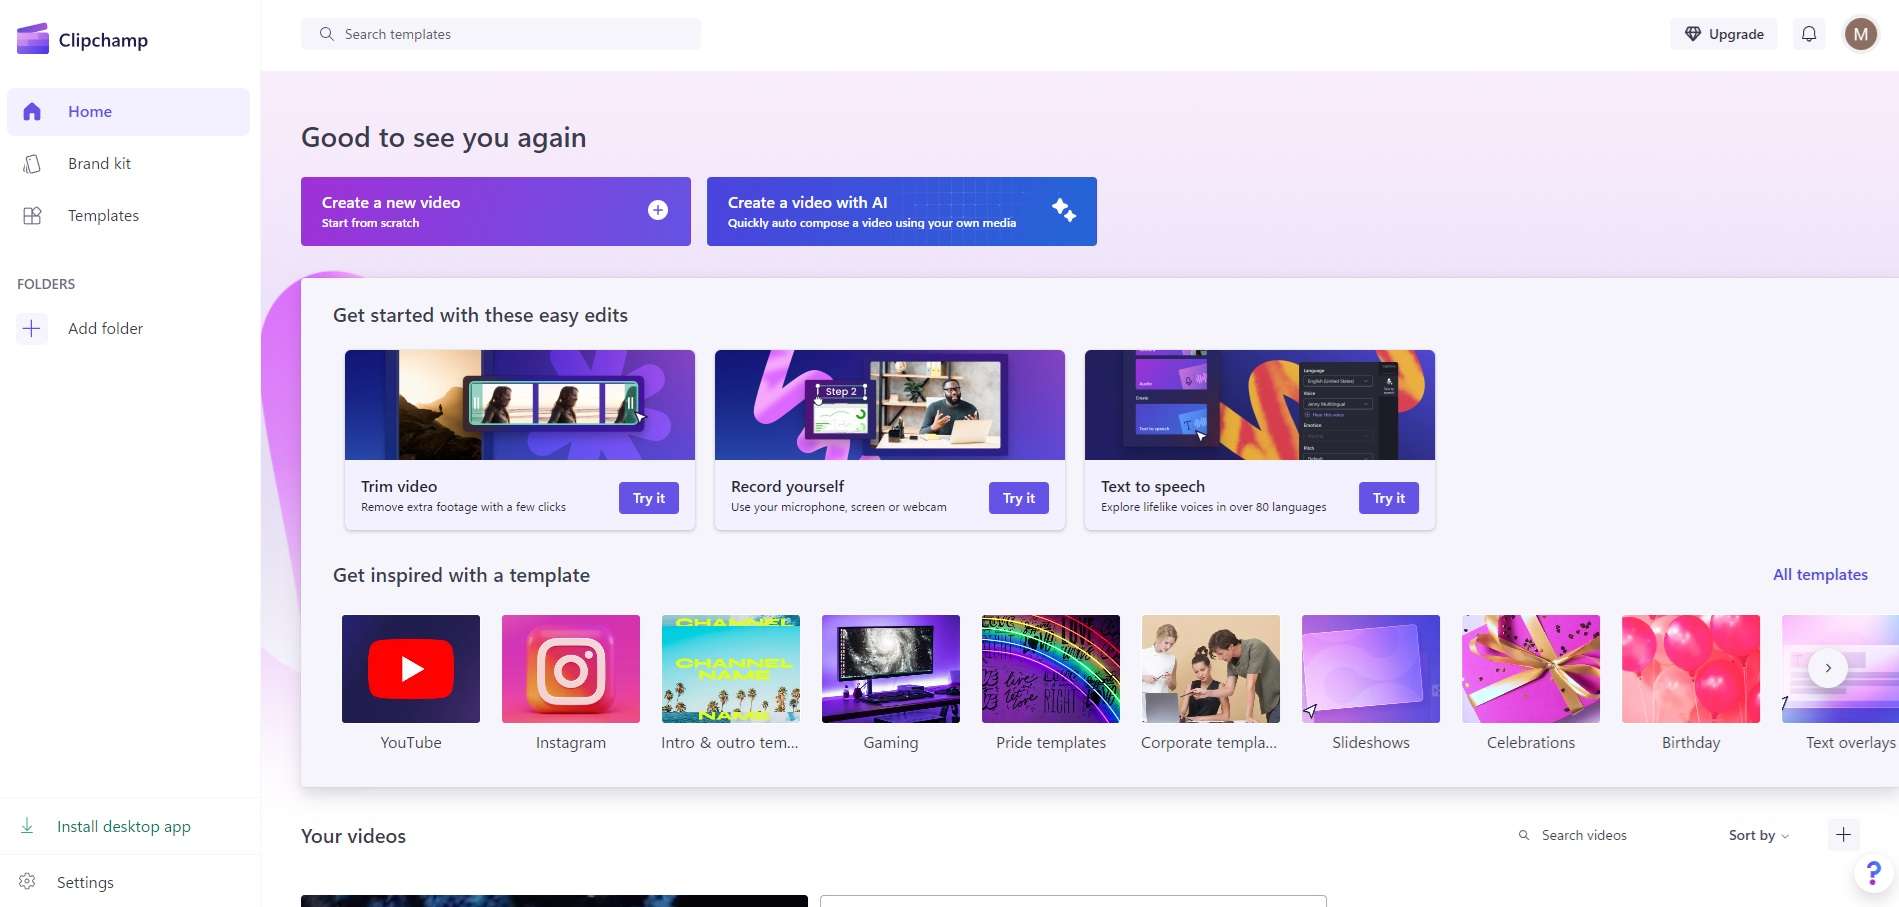Open the Celebrations template category

click(1531, 669)
